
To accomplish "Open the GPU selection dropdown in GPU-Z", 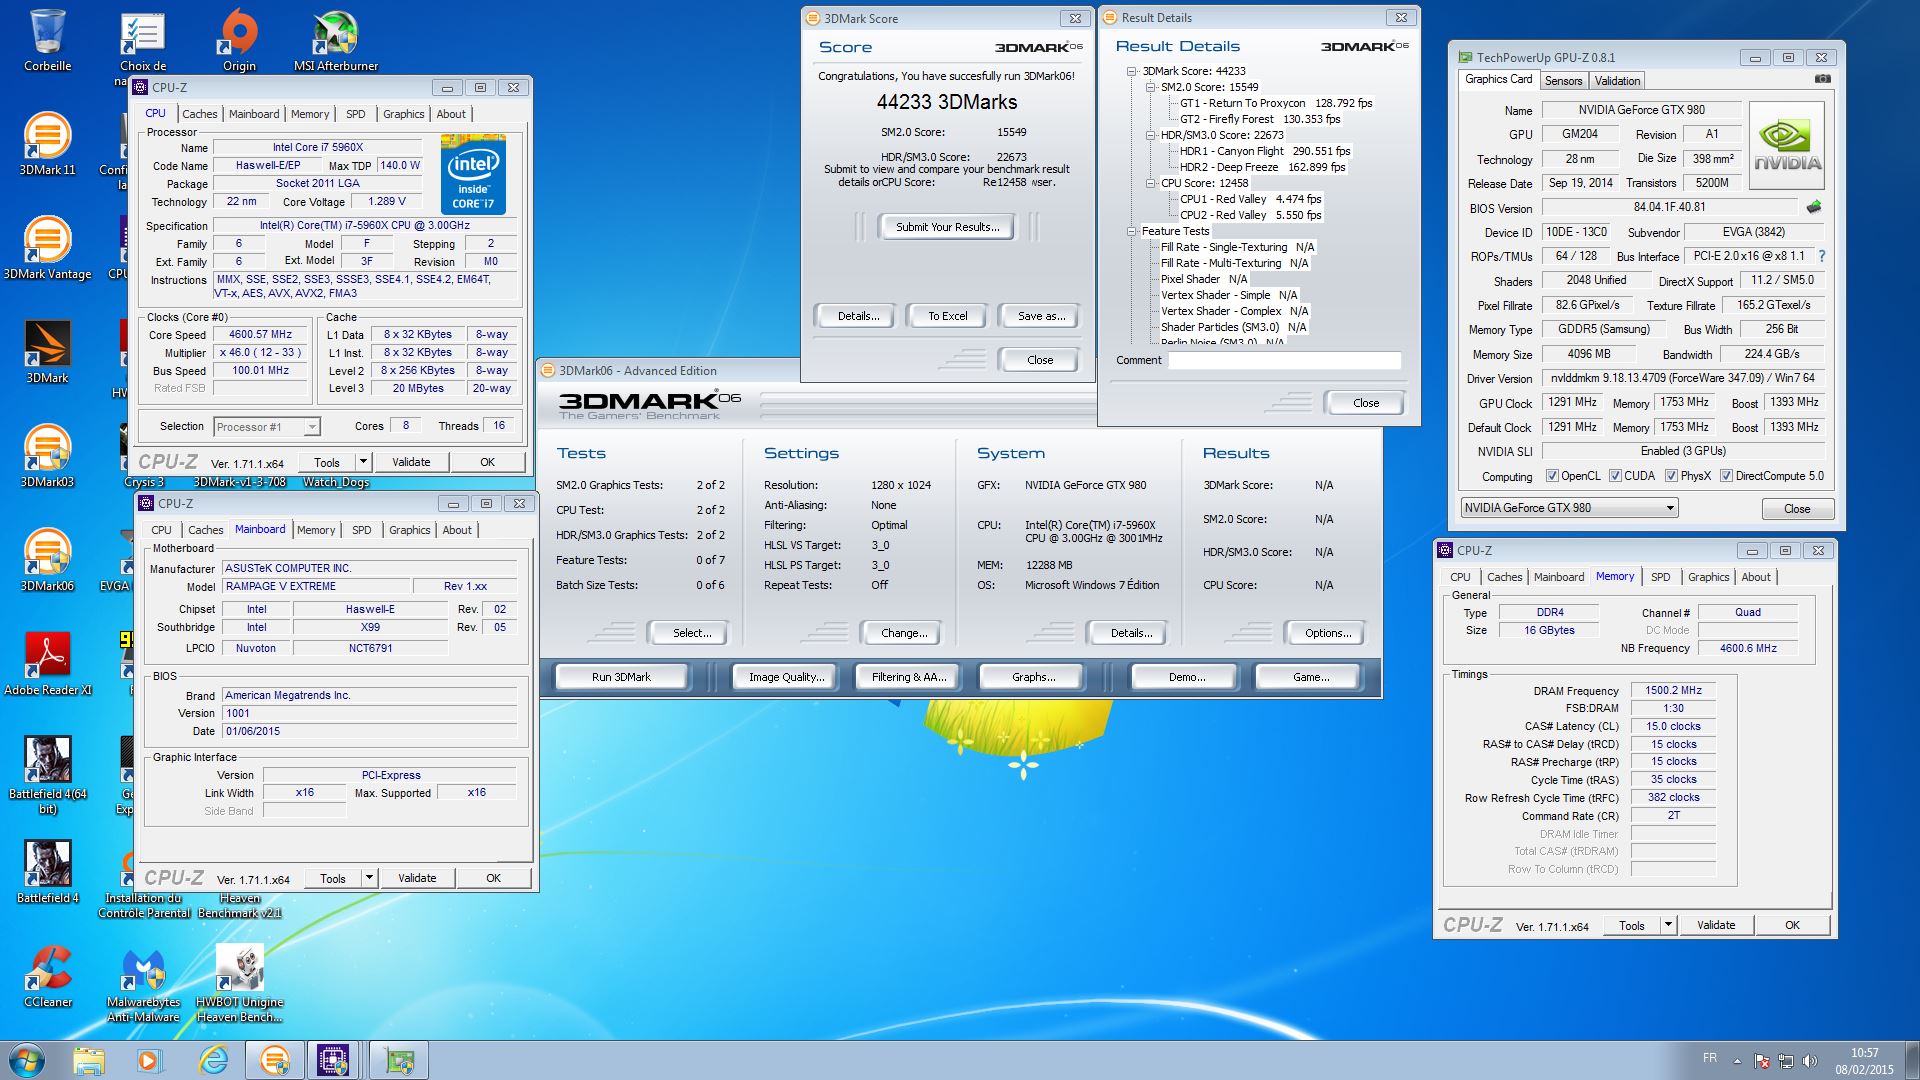I will (1569, 508).
